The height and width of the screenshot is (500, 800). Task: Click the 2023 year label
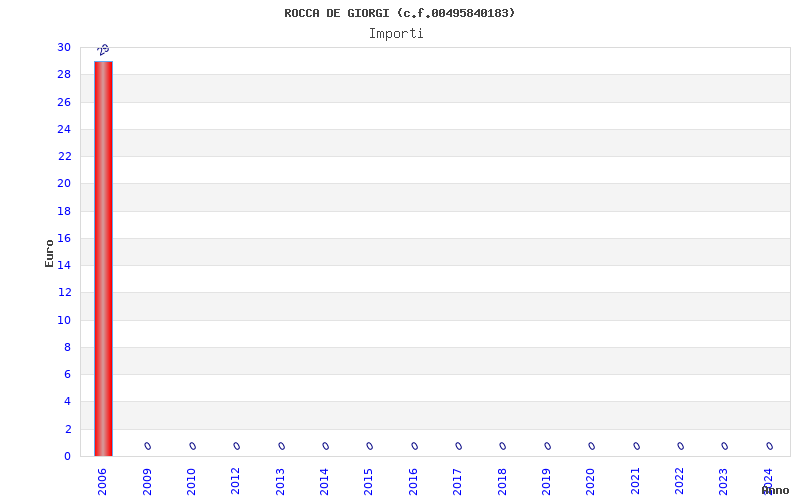723,482
